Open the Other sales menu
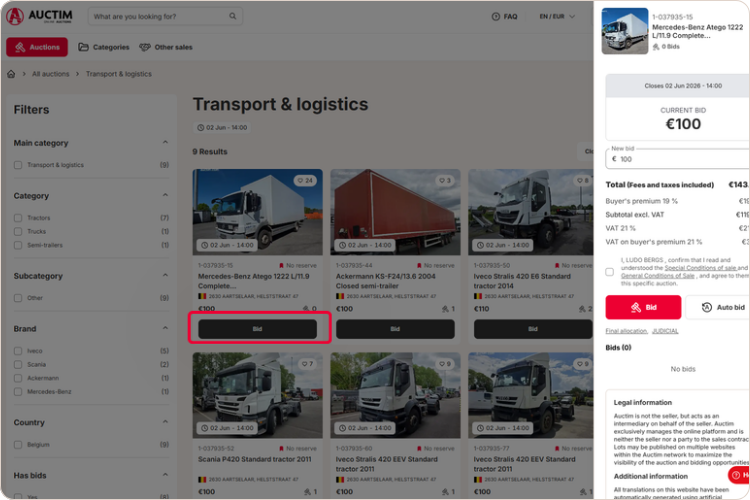This screenshot has width=750, height=500. pyautogui.click(x=165, y=47)
